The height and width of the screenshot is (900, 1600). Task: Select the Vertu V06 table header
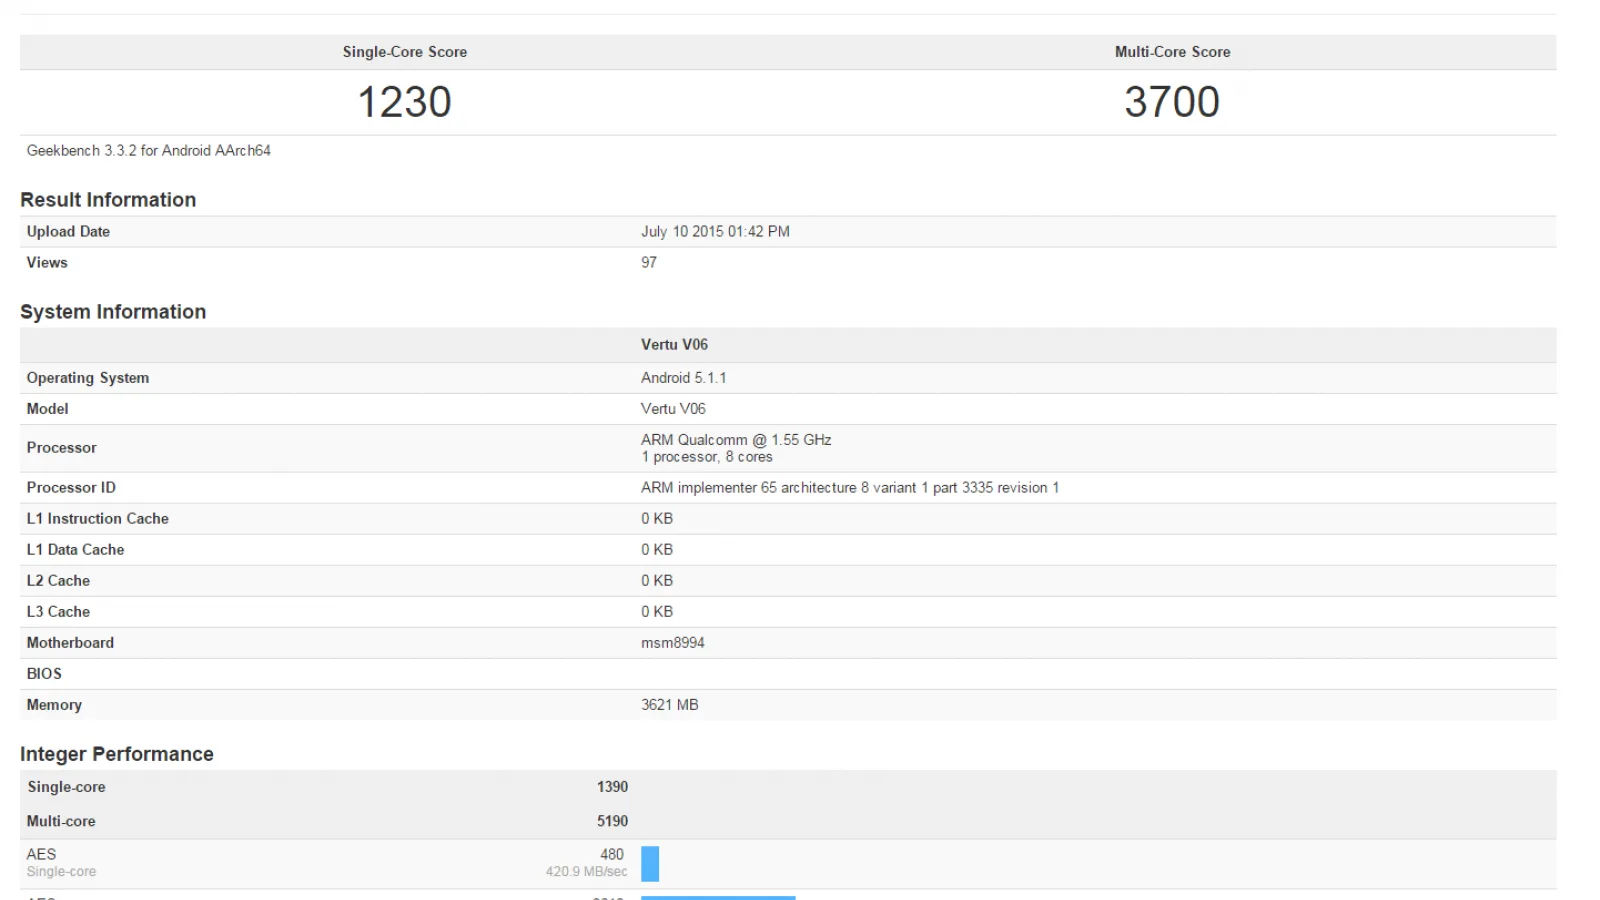click(x=674, y=344)
